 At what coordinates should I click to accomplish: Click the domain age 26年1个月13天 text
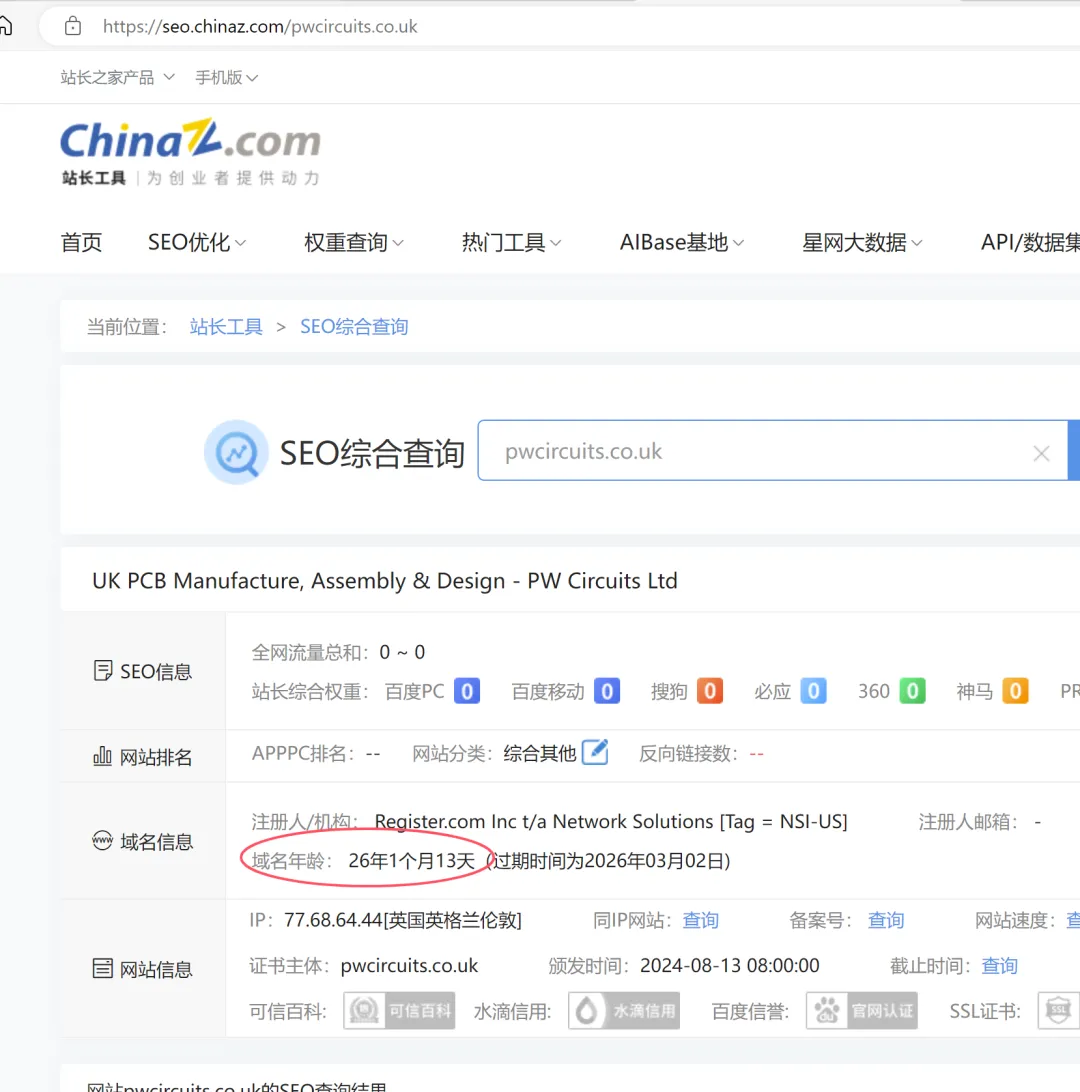412,861
